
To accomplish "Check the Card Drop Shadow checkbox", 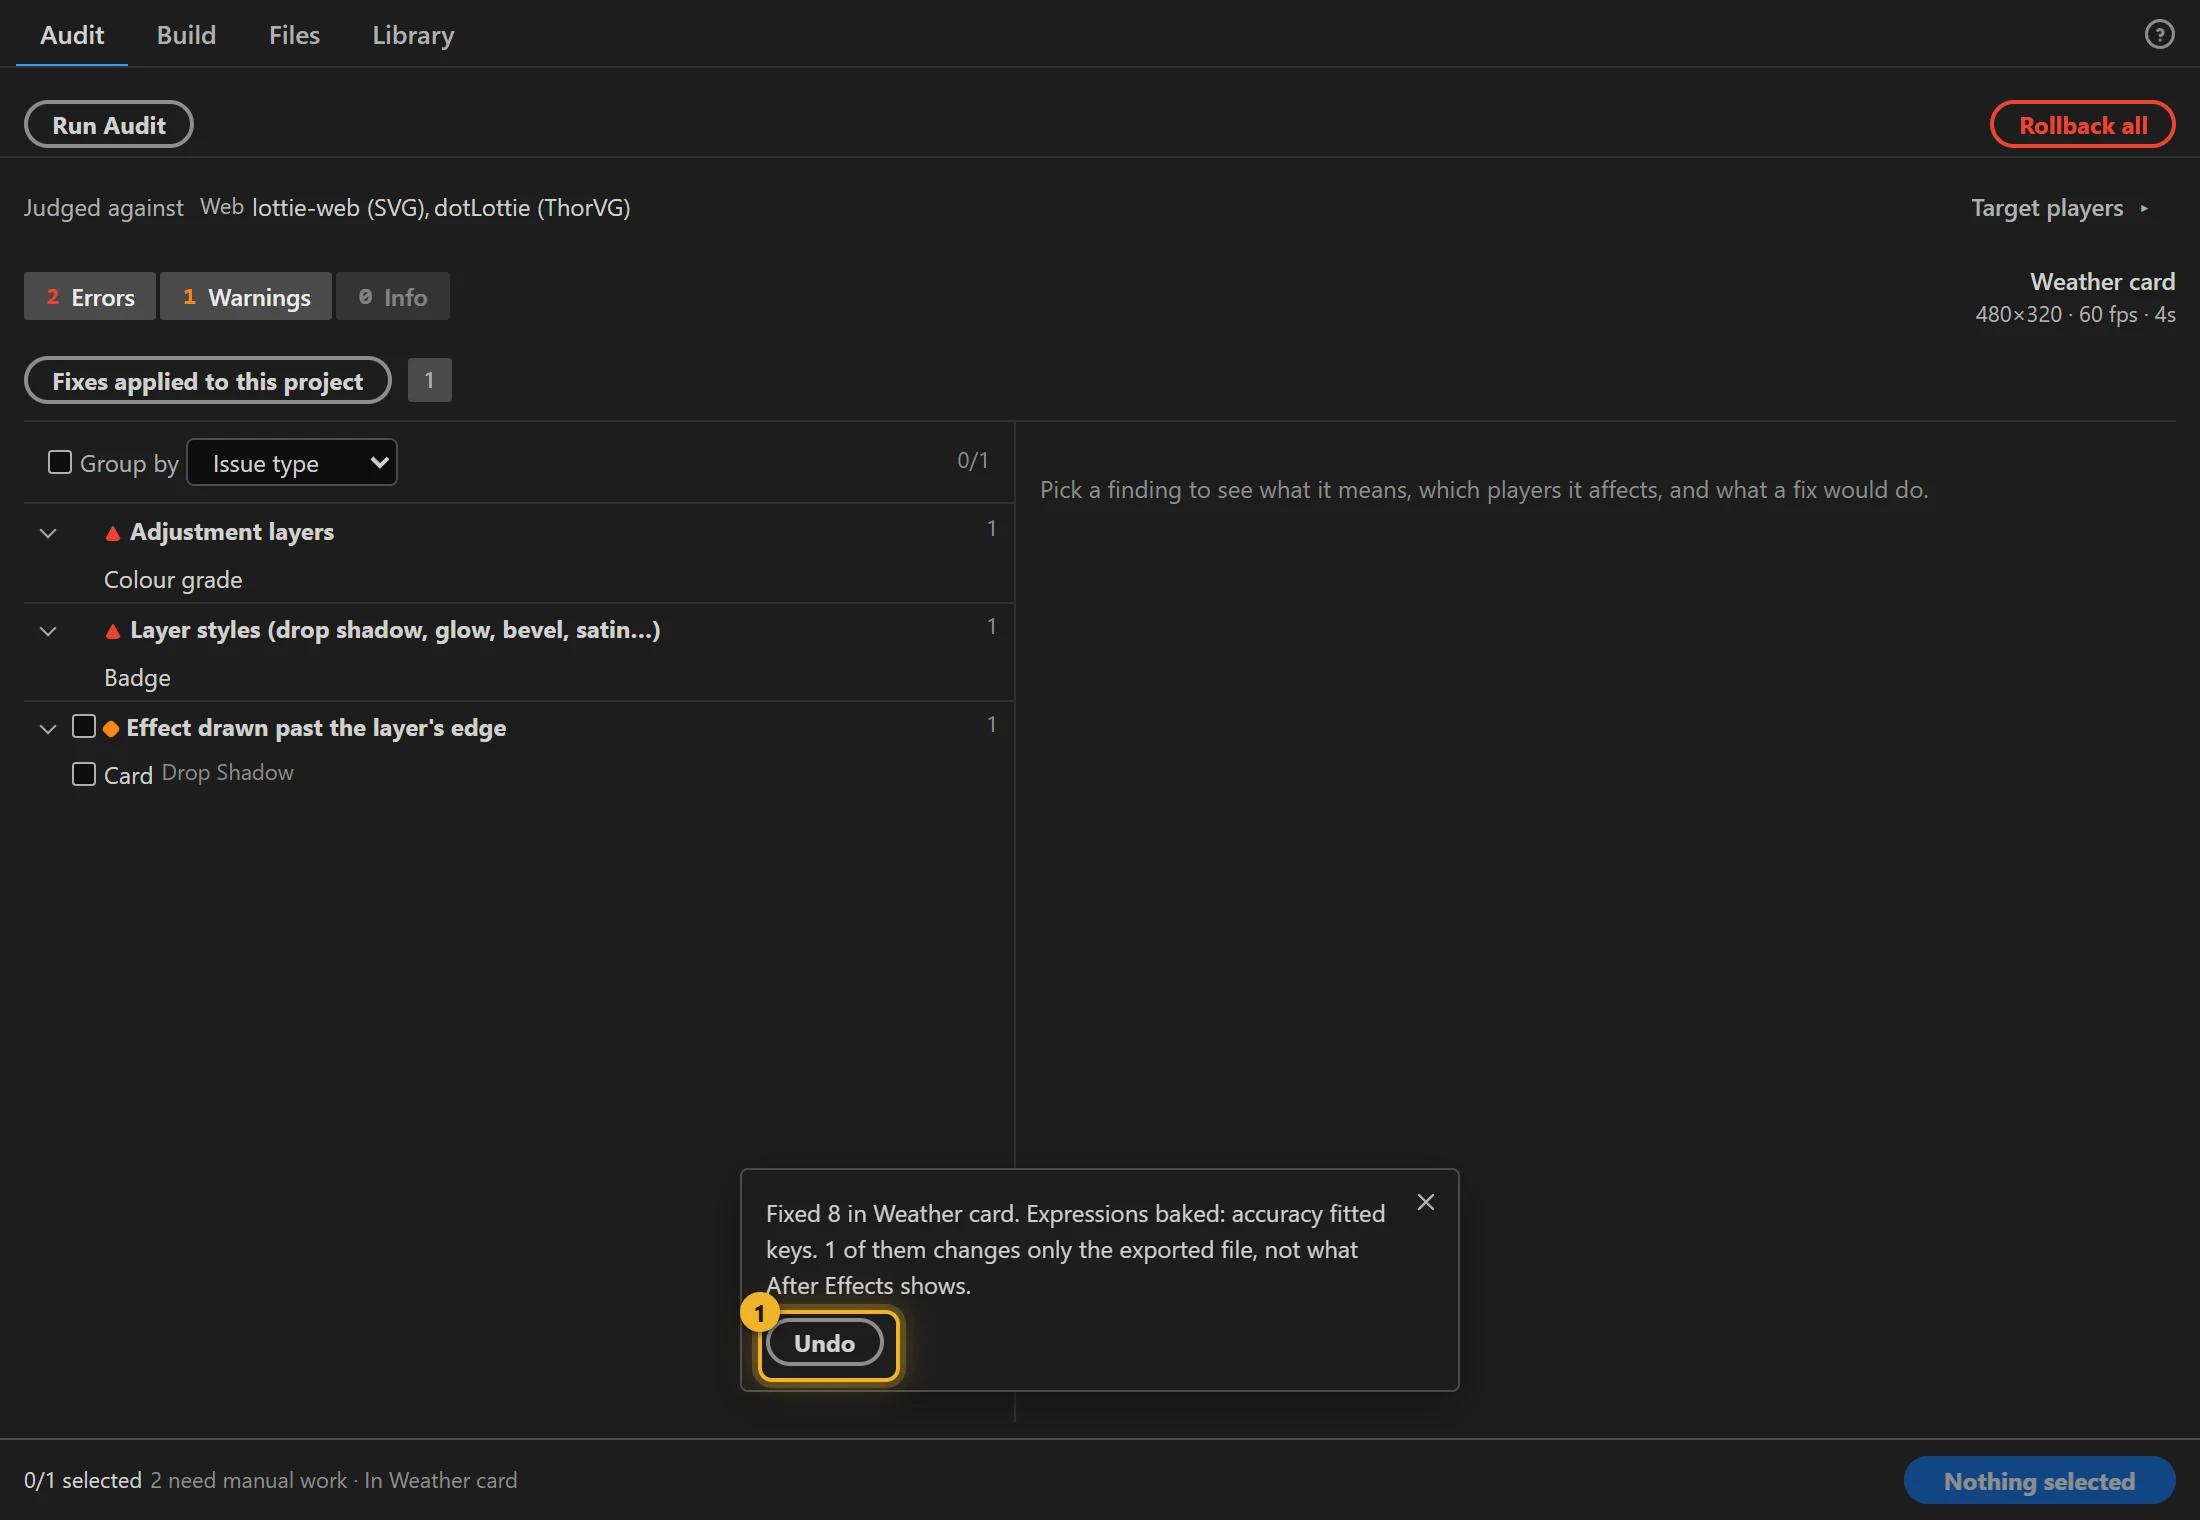I will tap(84, 774).
